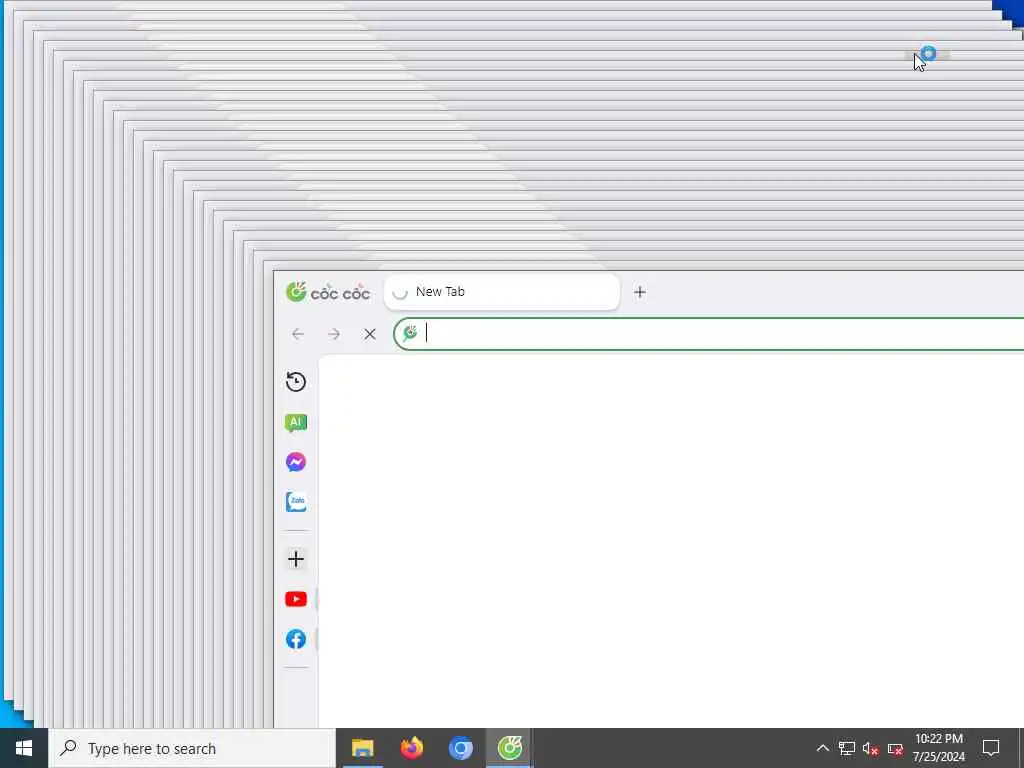Open the AI chat sidebar icon
The width and height of the screenshot is (1024, 768).
[x=296, y=423]
